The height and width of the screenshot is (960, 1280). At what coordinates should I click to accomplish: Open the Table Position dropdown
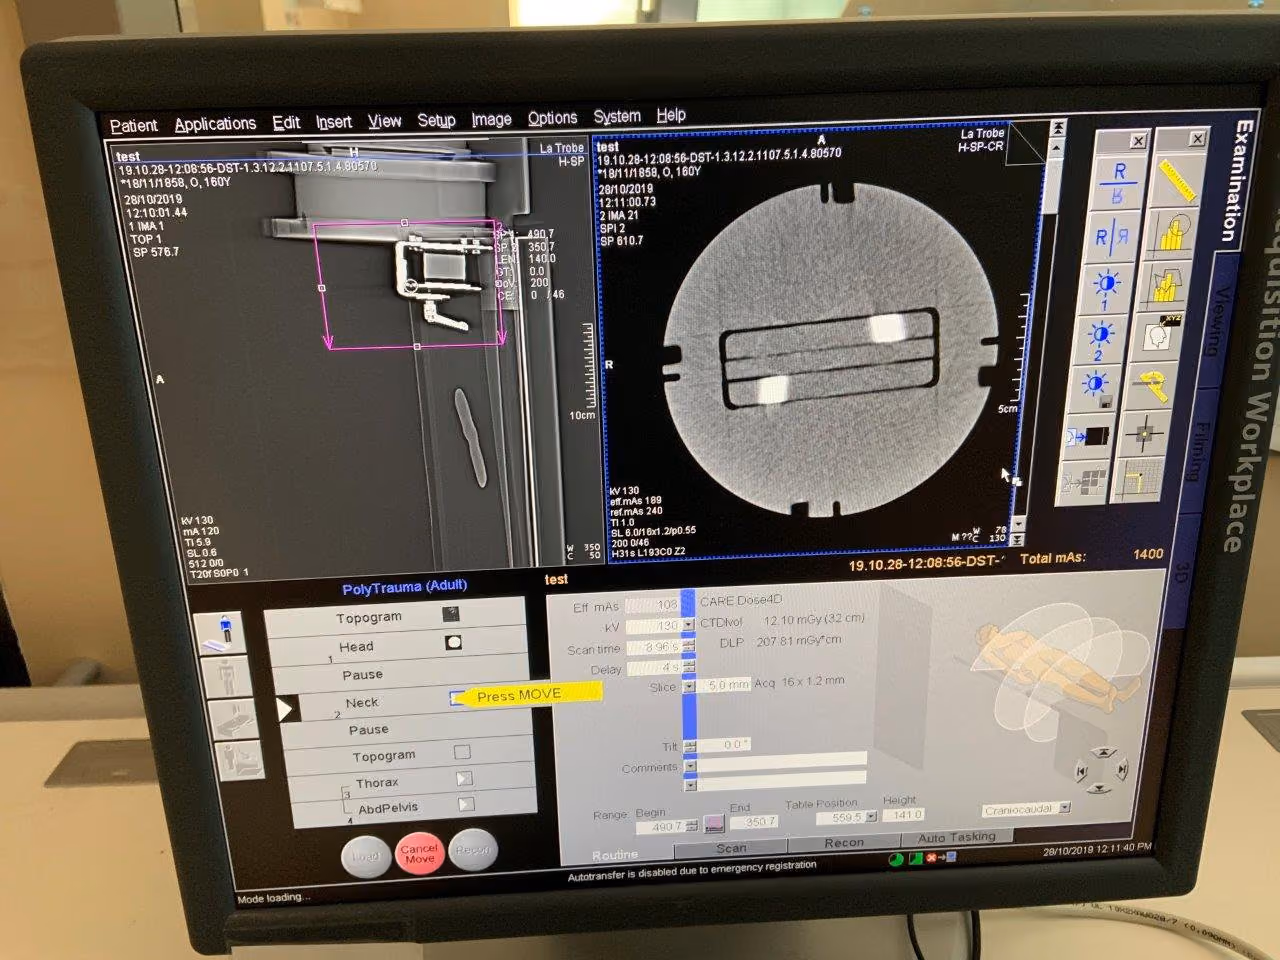871,816
